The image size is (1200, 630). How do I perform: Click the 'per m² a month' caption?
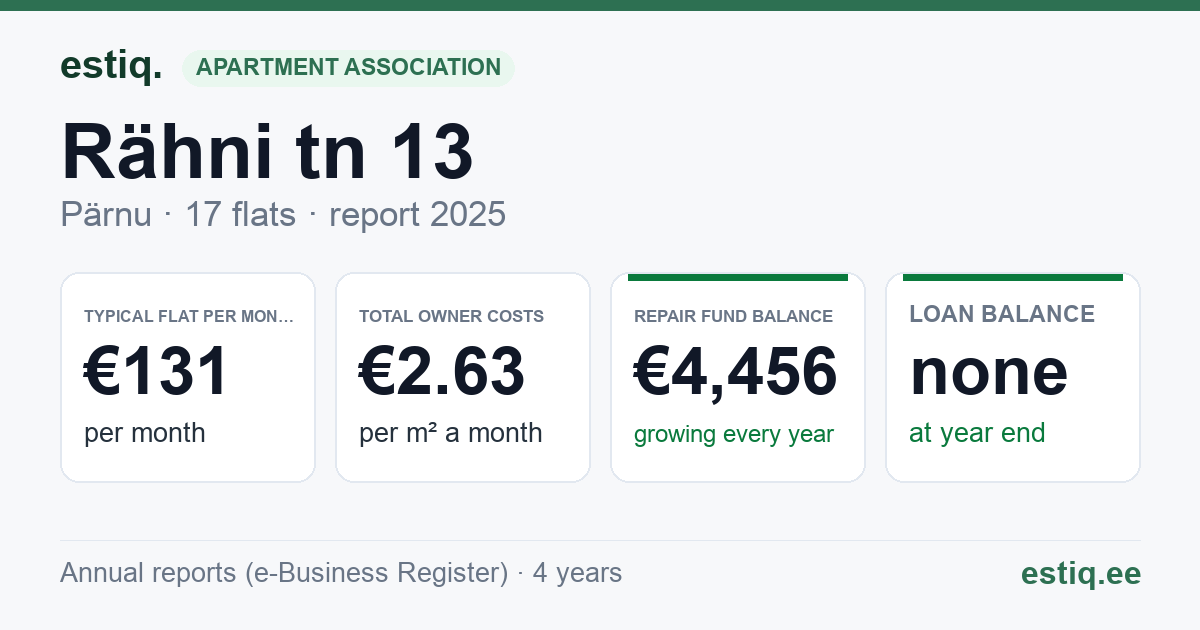[x=451, y=433]
